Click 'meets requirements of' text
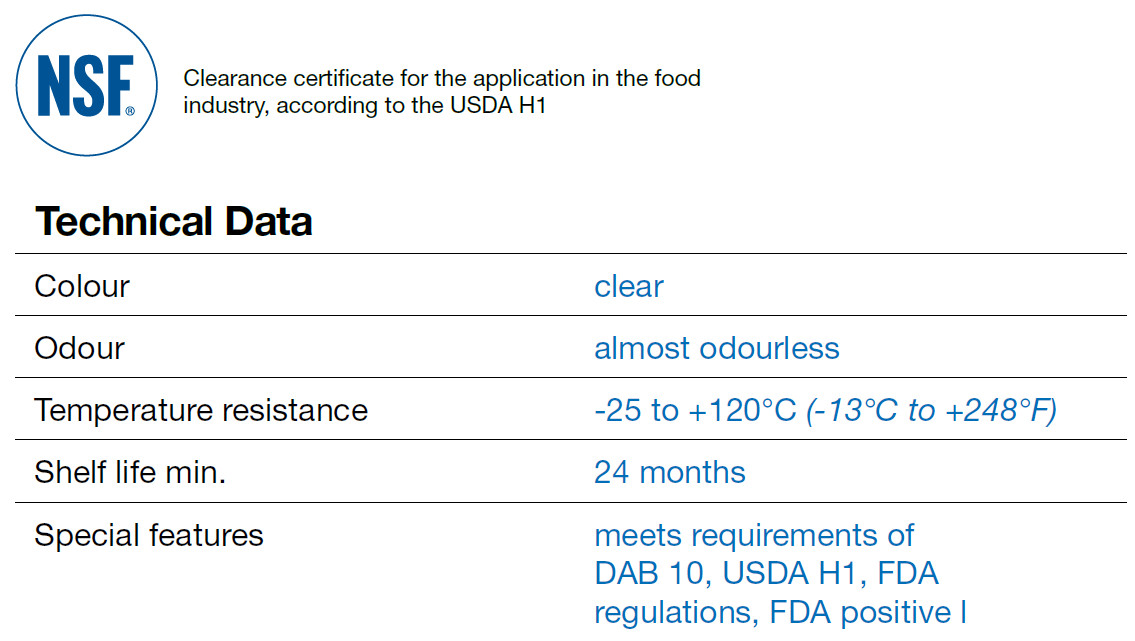1135x641 pixels. point(754,536)
